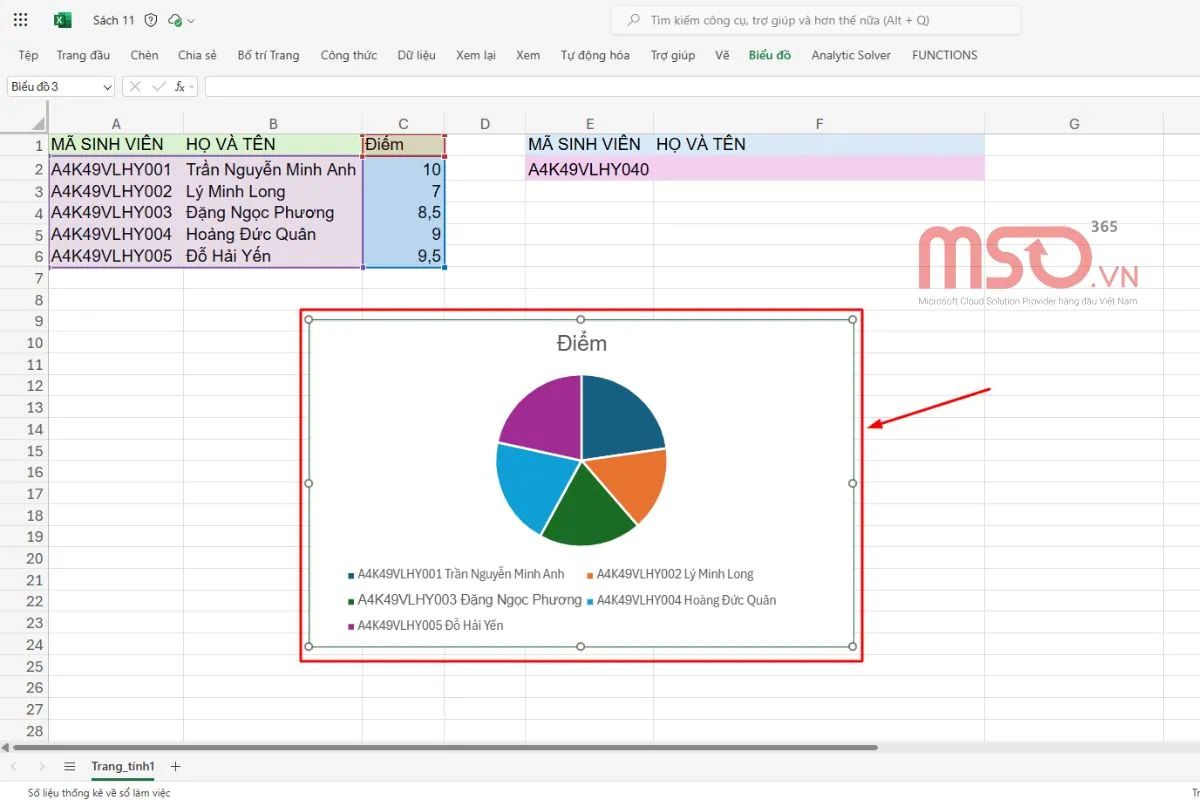Confirm entry using the checkmark icon
The width and height of the screenshot is (1200, 800).
[158, 86]
